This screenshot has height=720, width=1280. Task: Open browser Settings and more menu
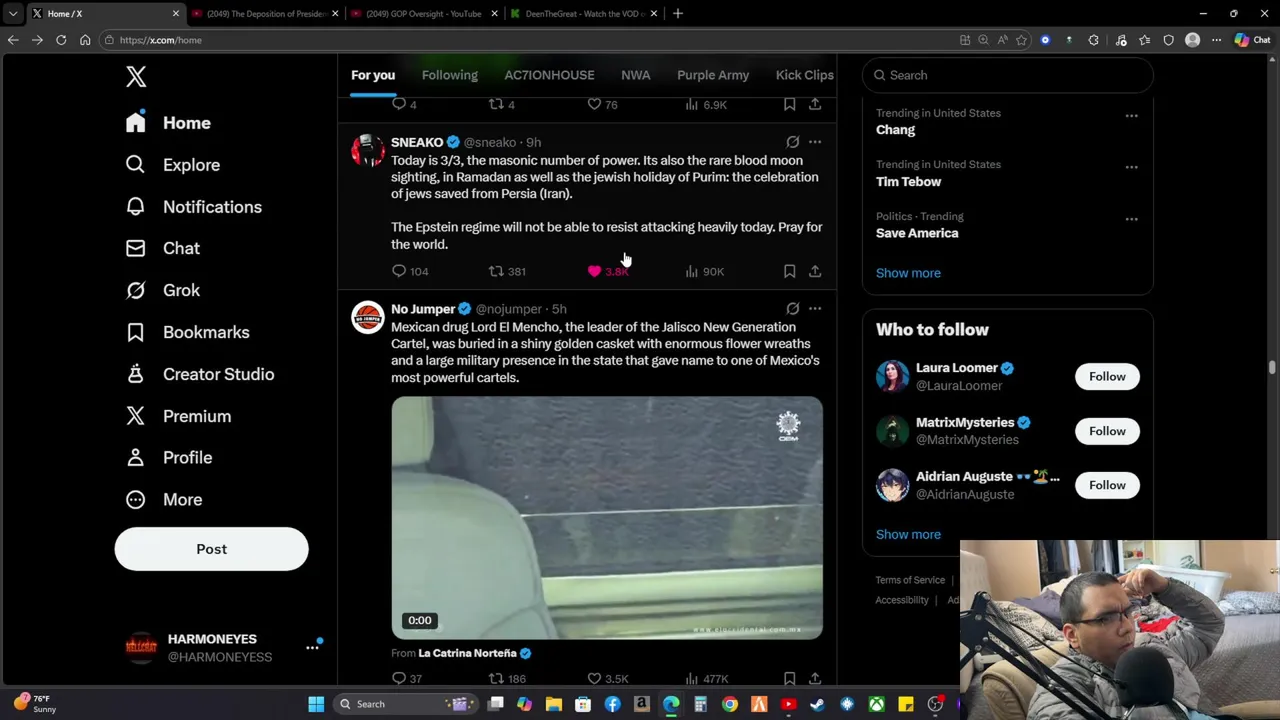pos(1216,40)
